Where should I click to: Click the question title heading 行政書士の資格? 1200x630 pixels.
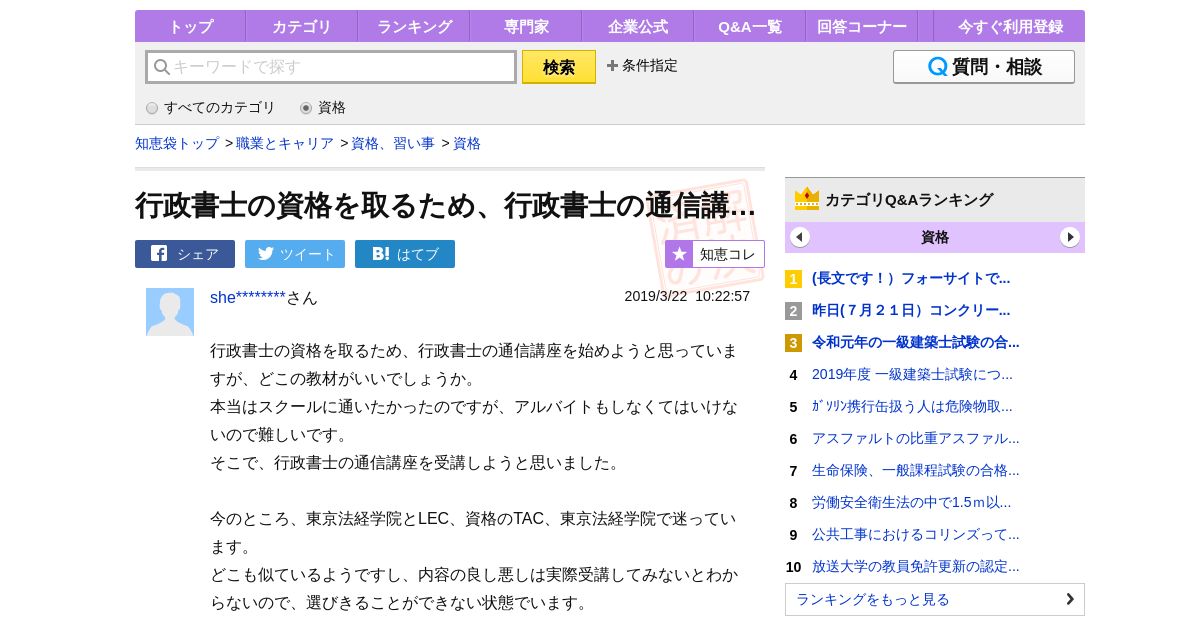[446, 205]
